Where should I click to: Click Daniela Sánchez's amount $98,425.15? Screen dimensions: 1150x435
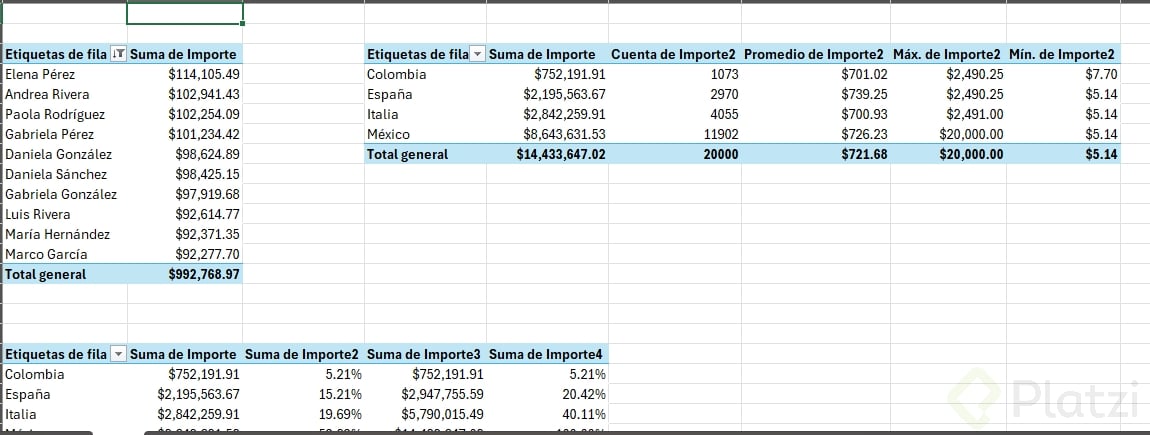pos(206,174)
